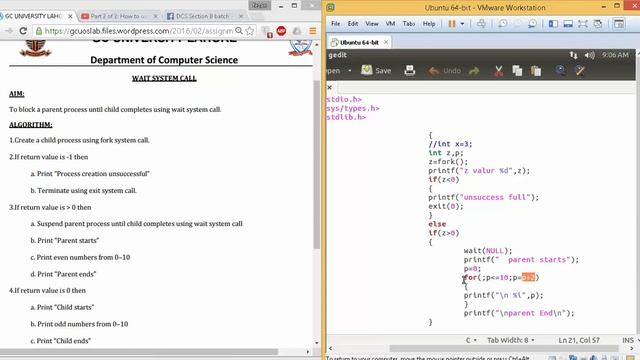Close the gedit document tab

tap(329, 87)
